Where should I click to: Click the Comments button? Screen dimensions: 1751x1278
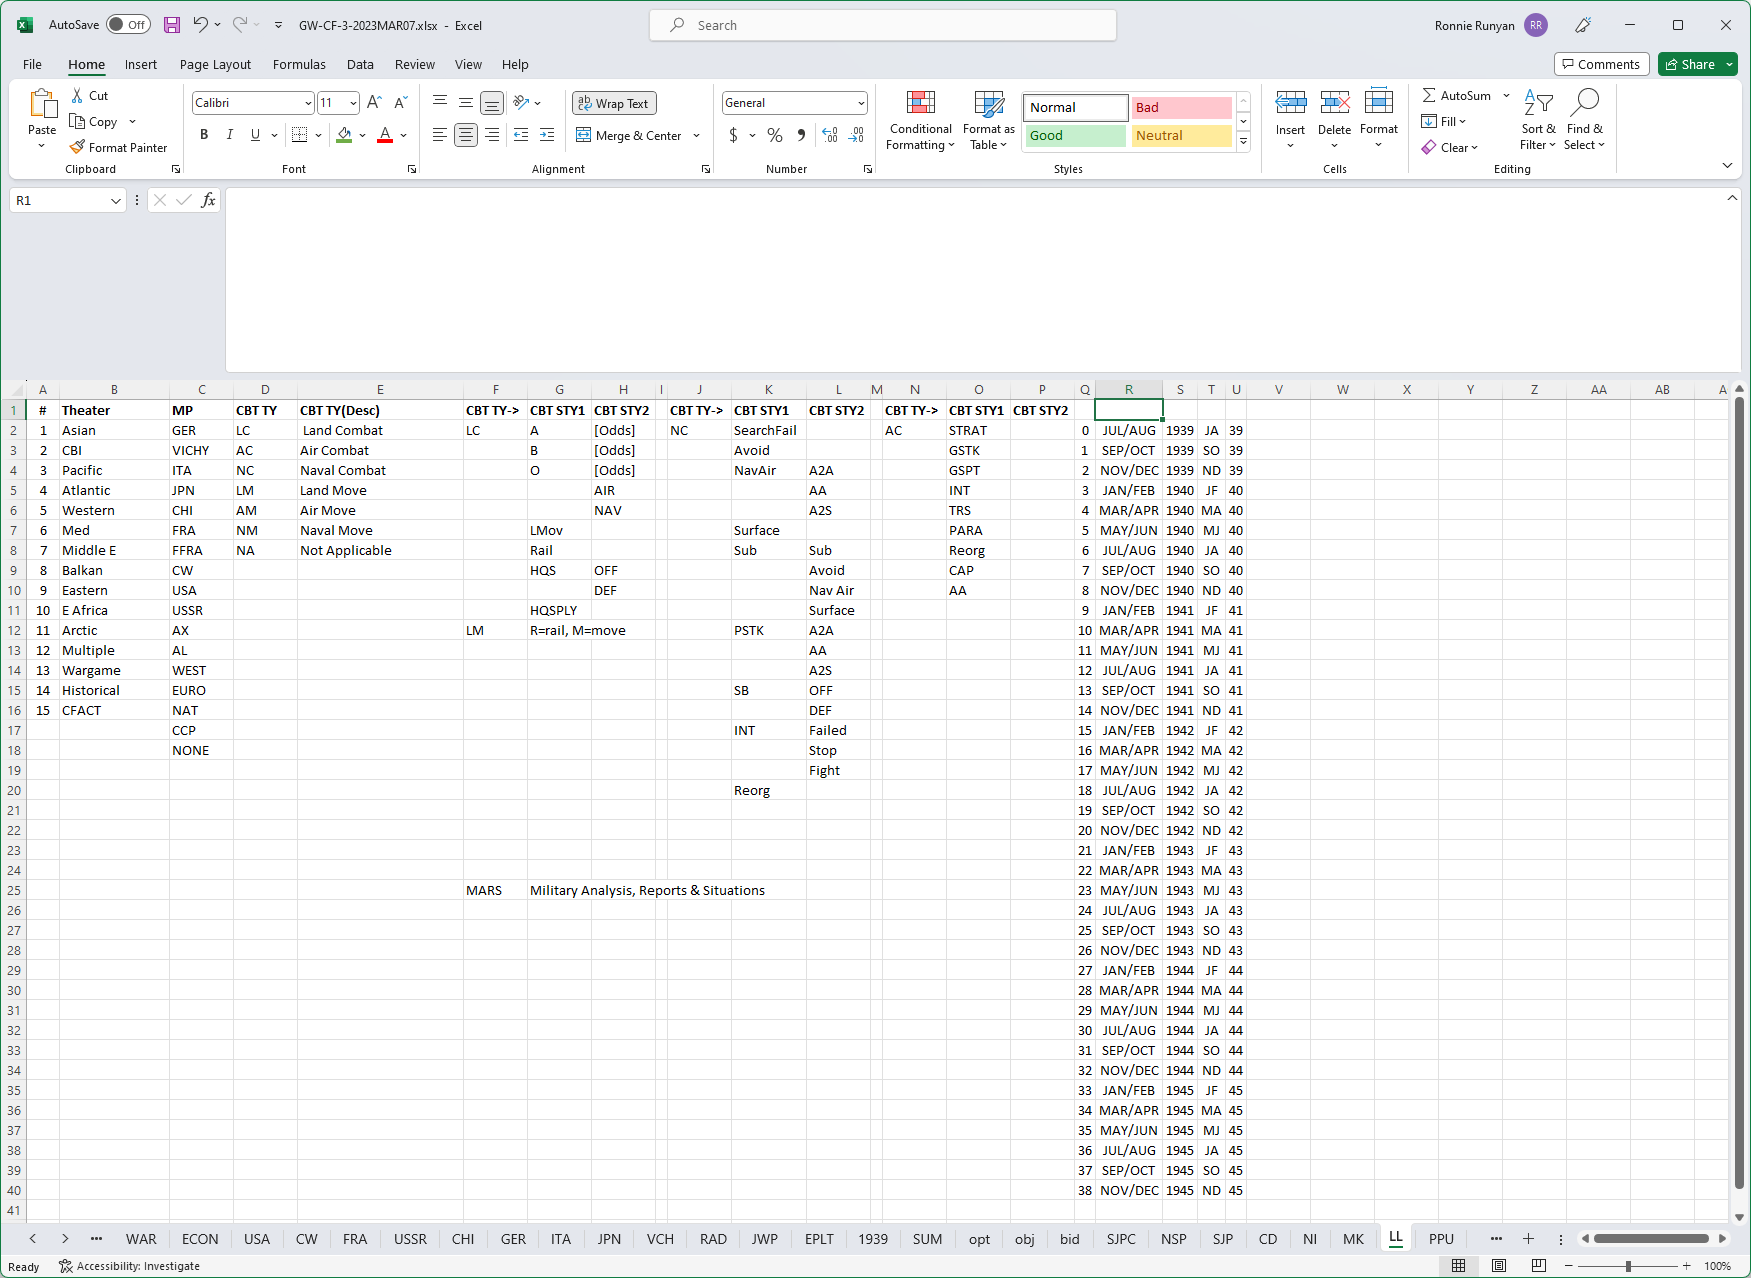1601,65
